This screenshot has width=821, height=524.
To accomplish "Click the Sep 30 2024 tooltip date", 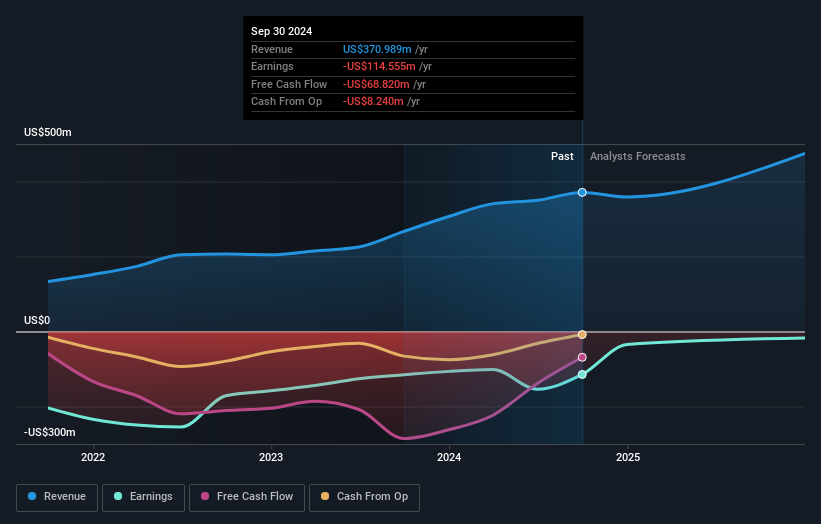I will pyautogui.click(x=282, y=31).
